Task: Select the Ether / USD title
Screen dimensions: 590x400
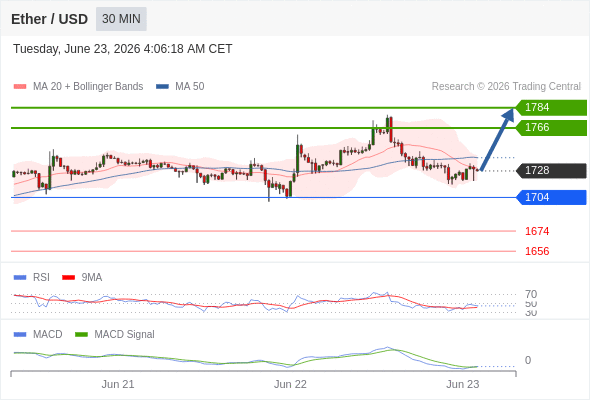Action: click(x=49, y=19)
